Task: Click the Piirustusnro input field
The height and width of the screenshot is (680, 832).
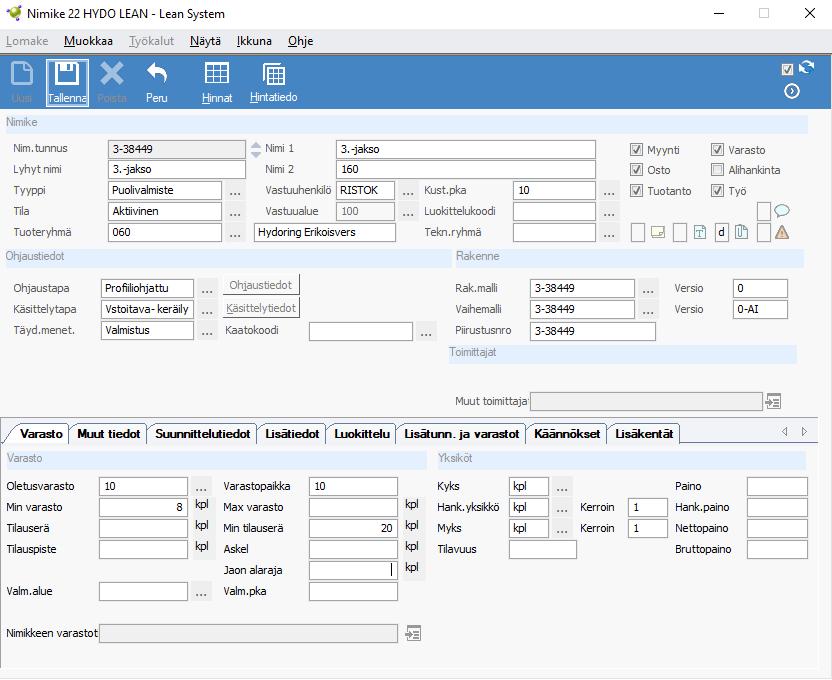Action: 593,331
